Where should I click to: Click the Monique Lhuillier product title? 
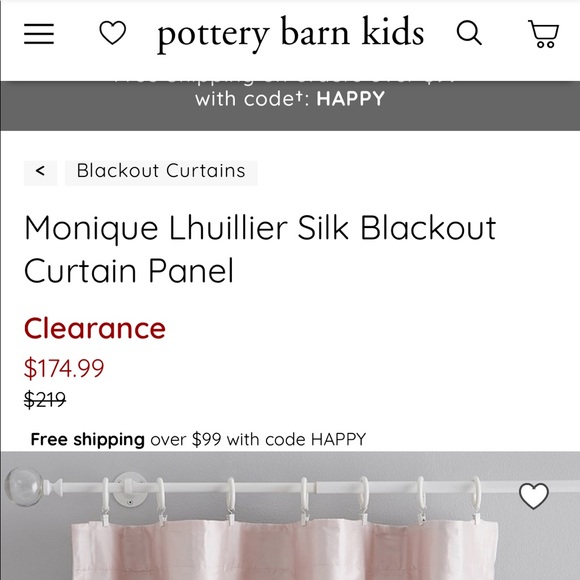260,249
